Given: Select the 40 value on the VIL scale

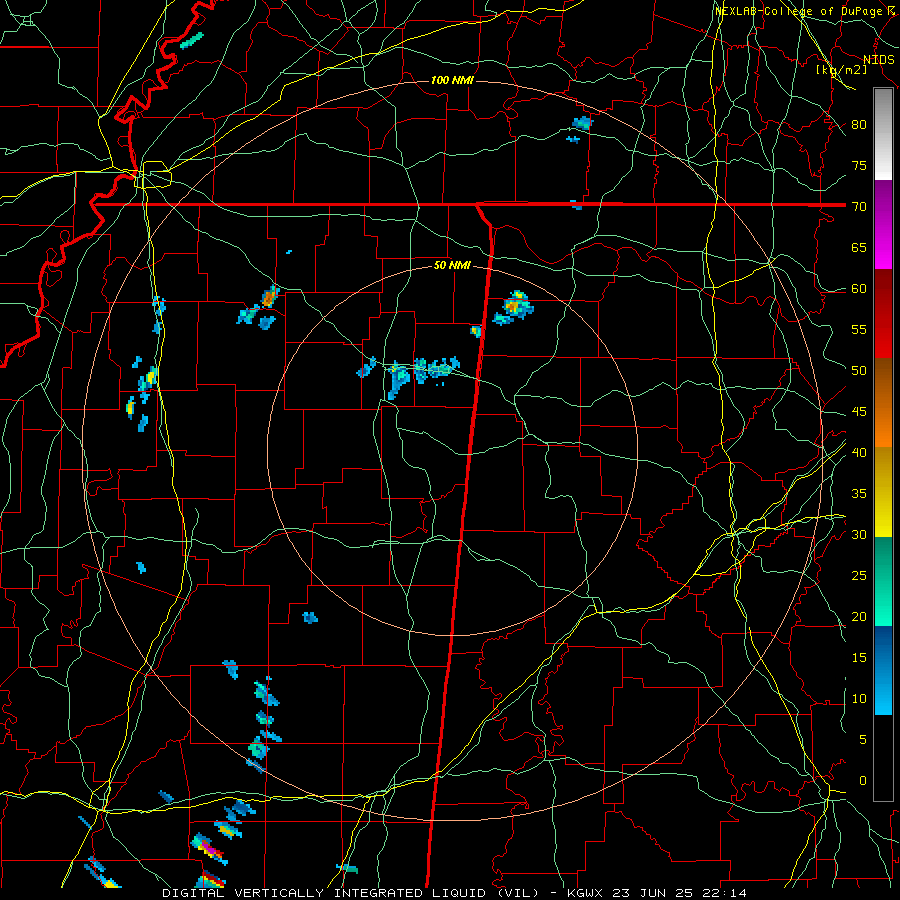Looking at the screenshot, I should pos(859,452).
